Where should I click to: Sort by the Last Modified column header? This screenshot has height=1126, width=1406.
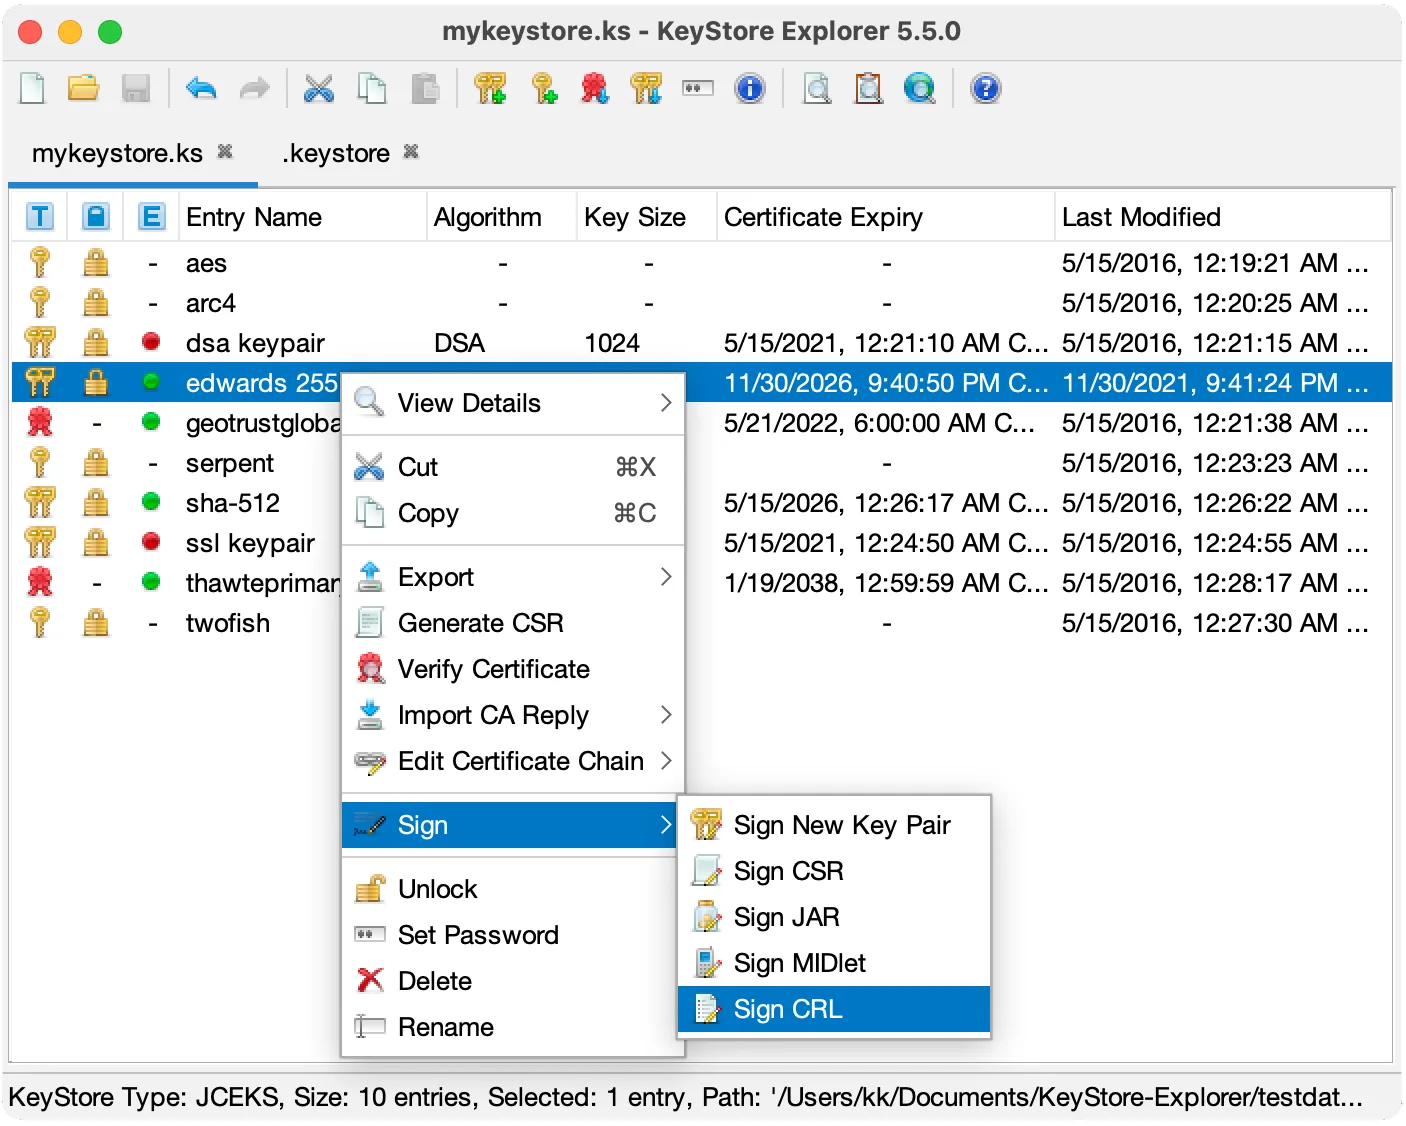1223,217
